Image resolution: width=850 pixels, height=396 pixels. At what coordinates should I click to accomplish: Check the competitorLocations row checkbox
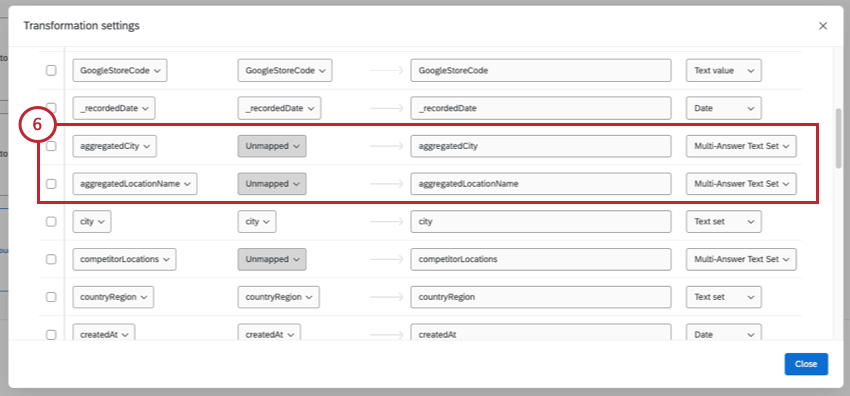pos(51,259)
